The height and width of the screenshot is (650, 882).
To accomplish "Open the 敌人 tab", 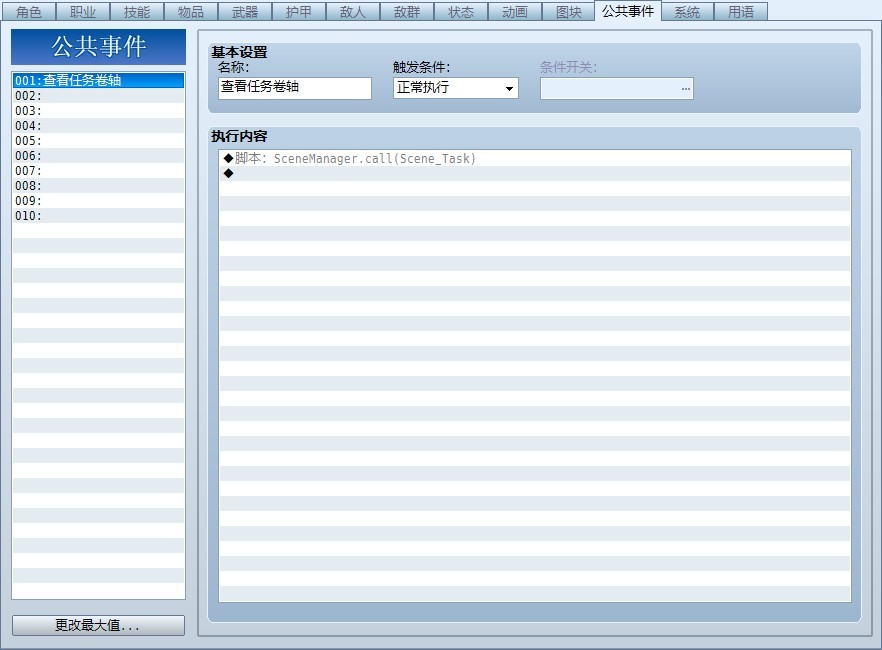I will point(353,12).
